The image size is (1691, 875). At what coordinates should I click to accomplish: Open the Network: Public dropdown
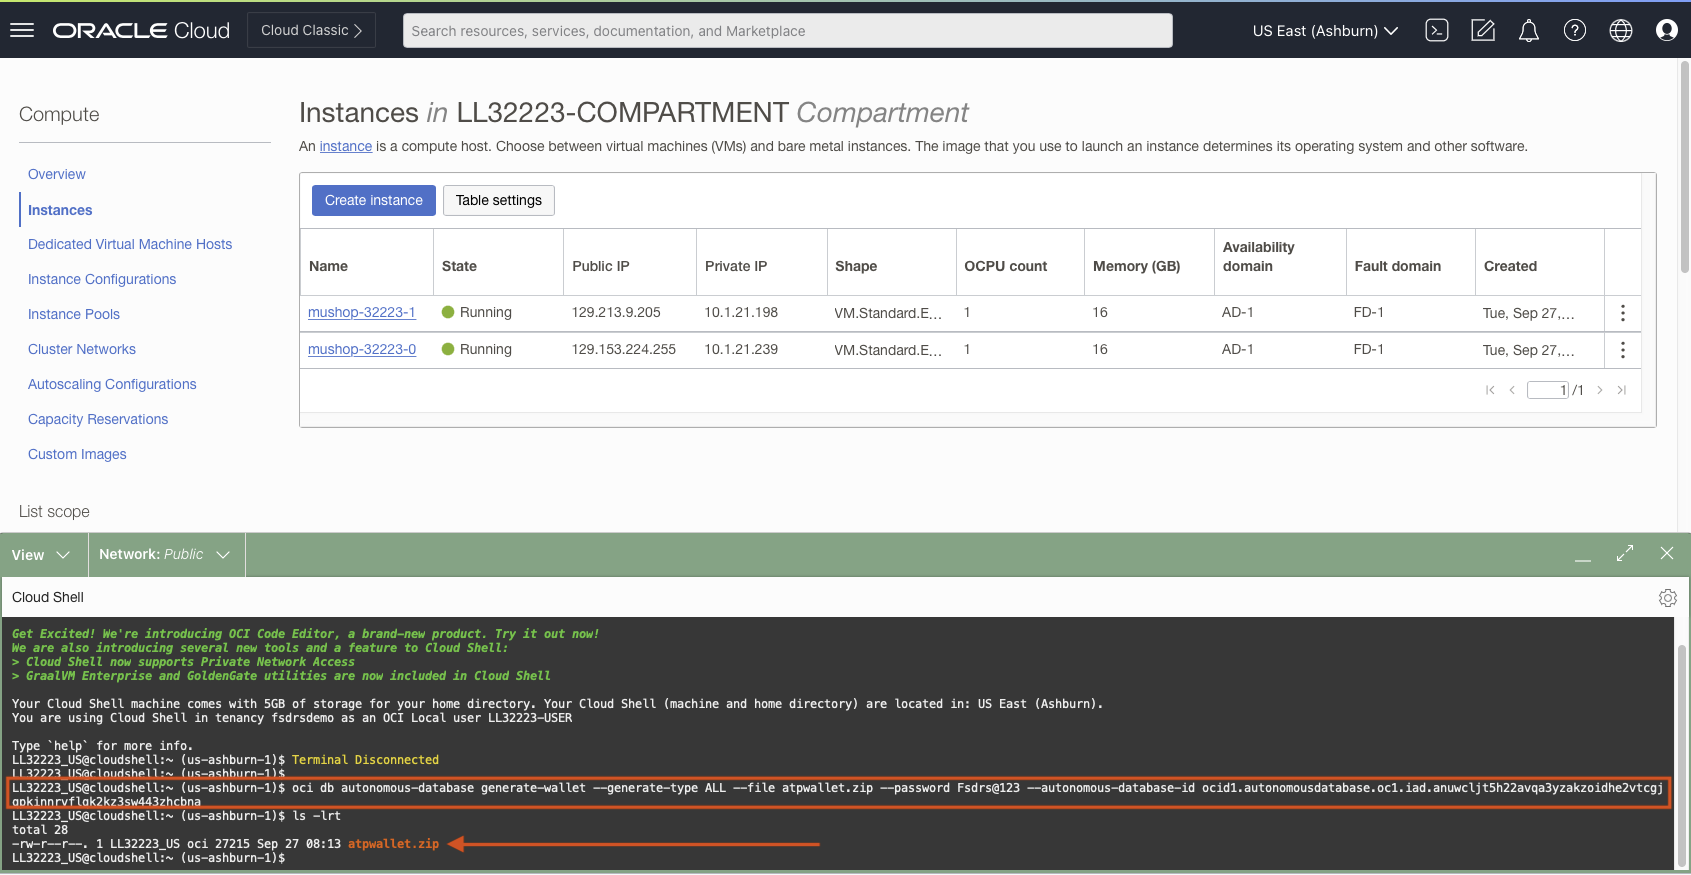[x=165, y=555]
